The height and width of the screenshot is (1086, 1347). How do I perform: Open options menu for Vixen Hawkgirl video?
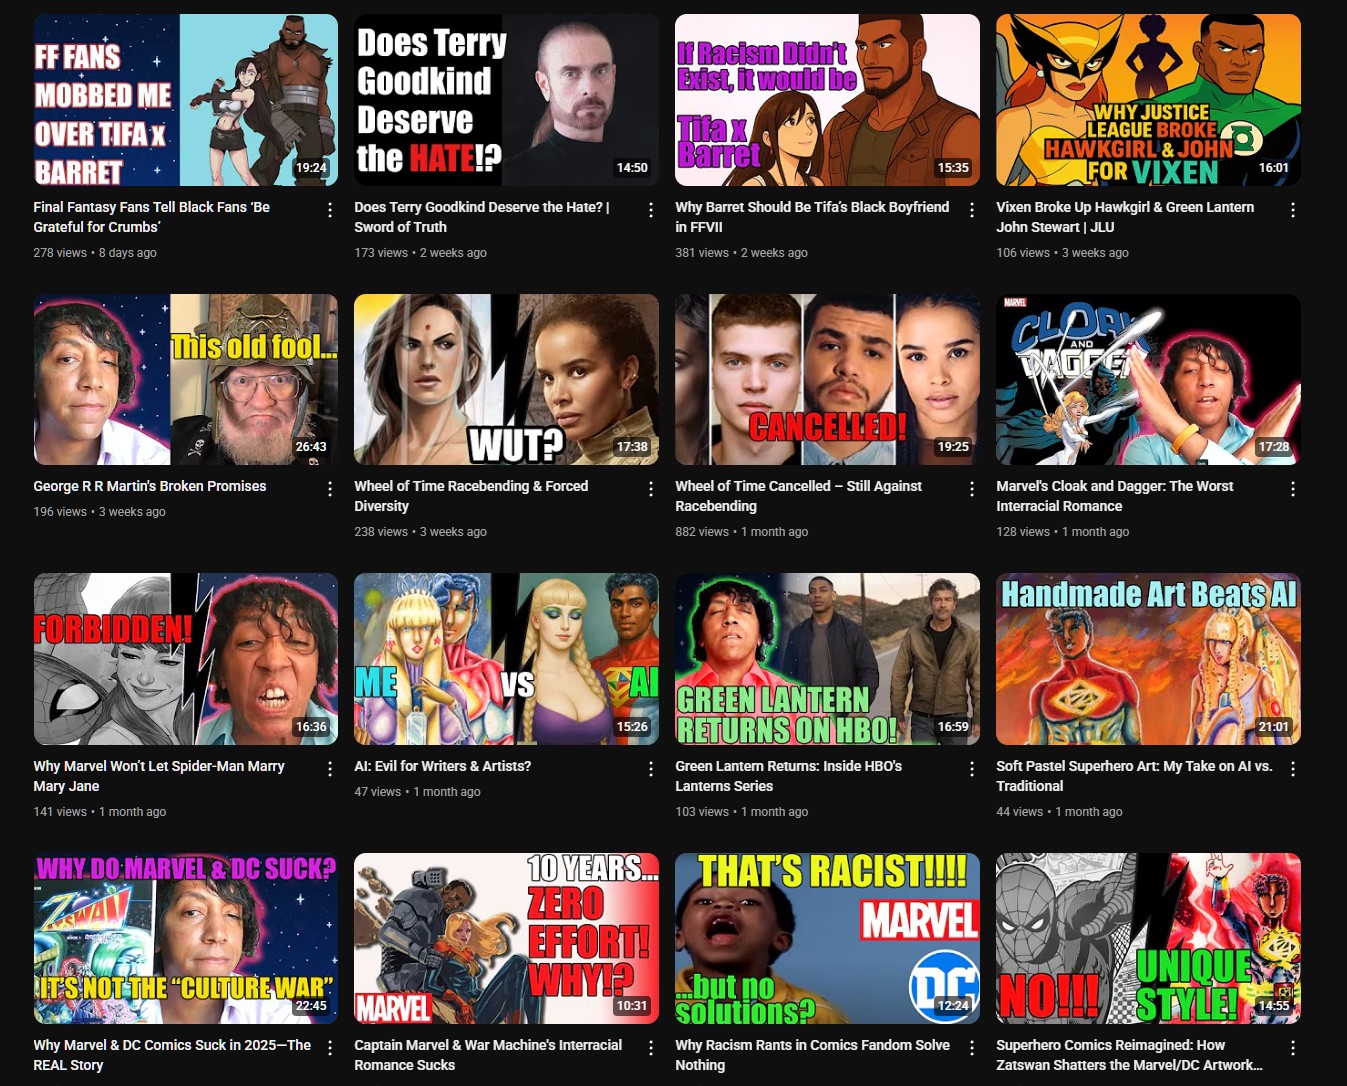point(1293,210)
